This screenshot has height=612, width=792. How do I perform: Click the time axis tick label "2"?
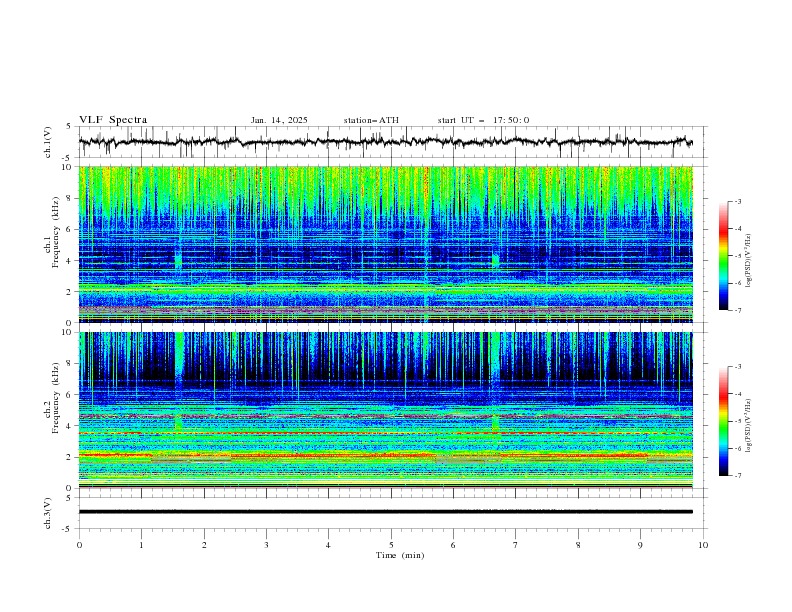(204, 545)
